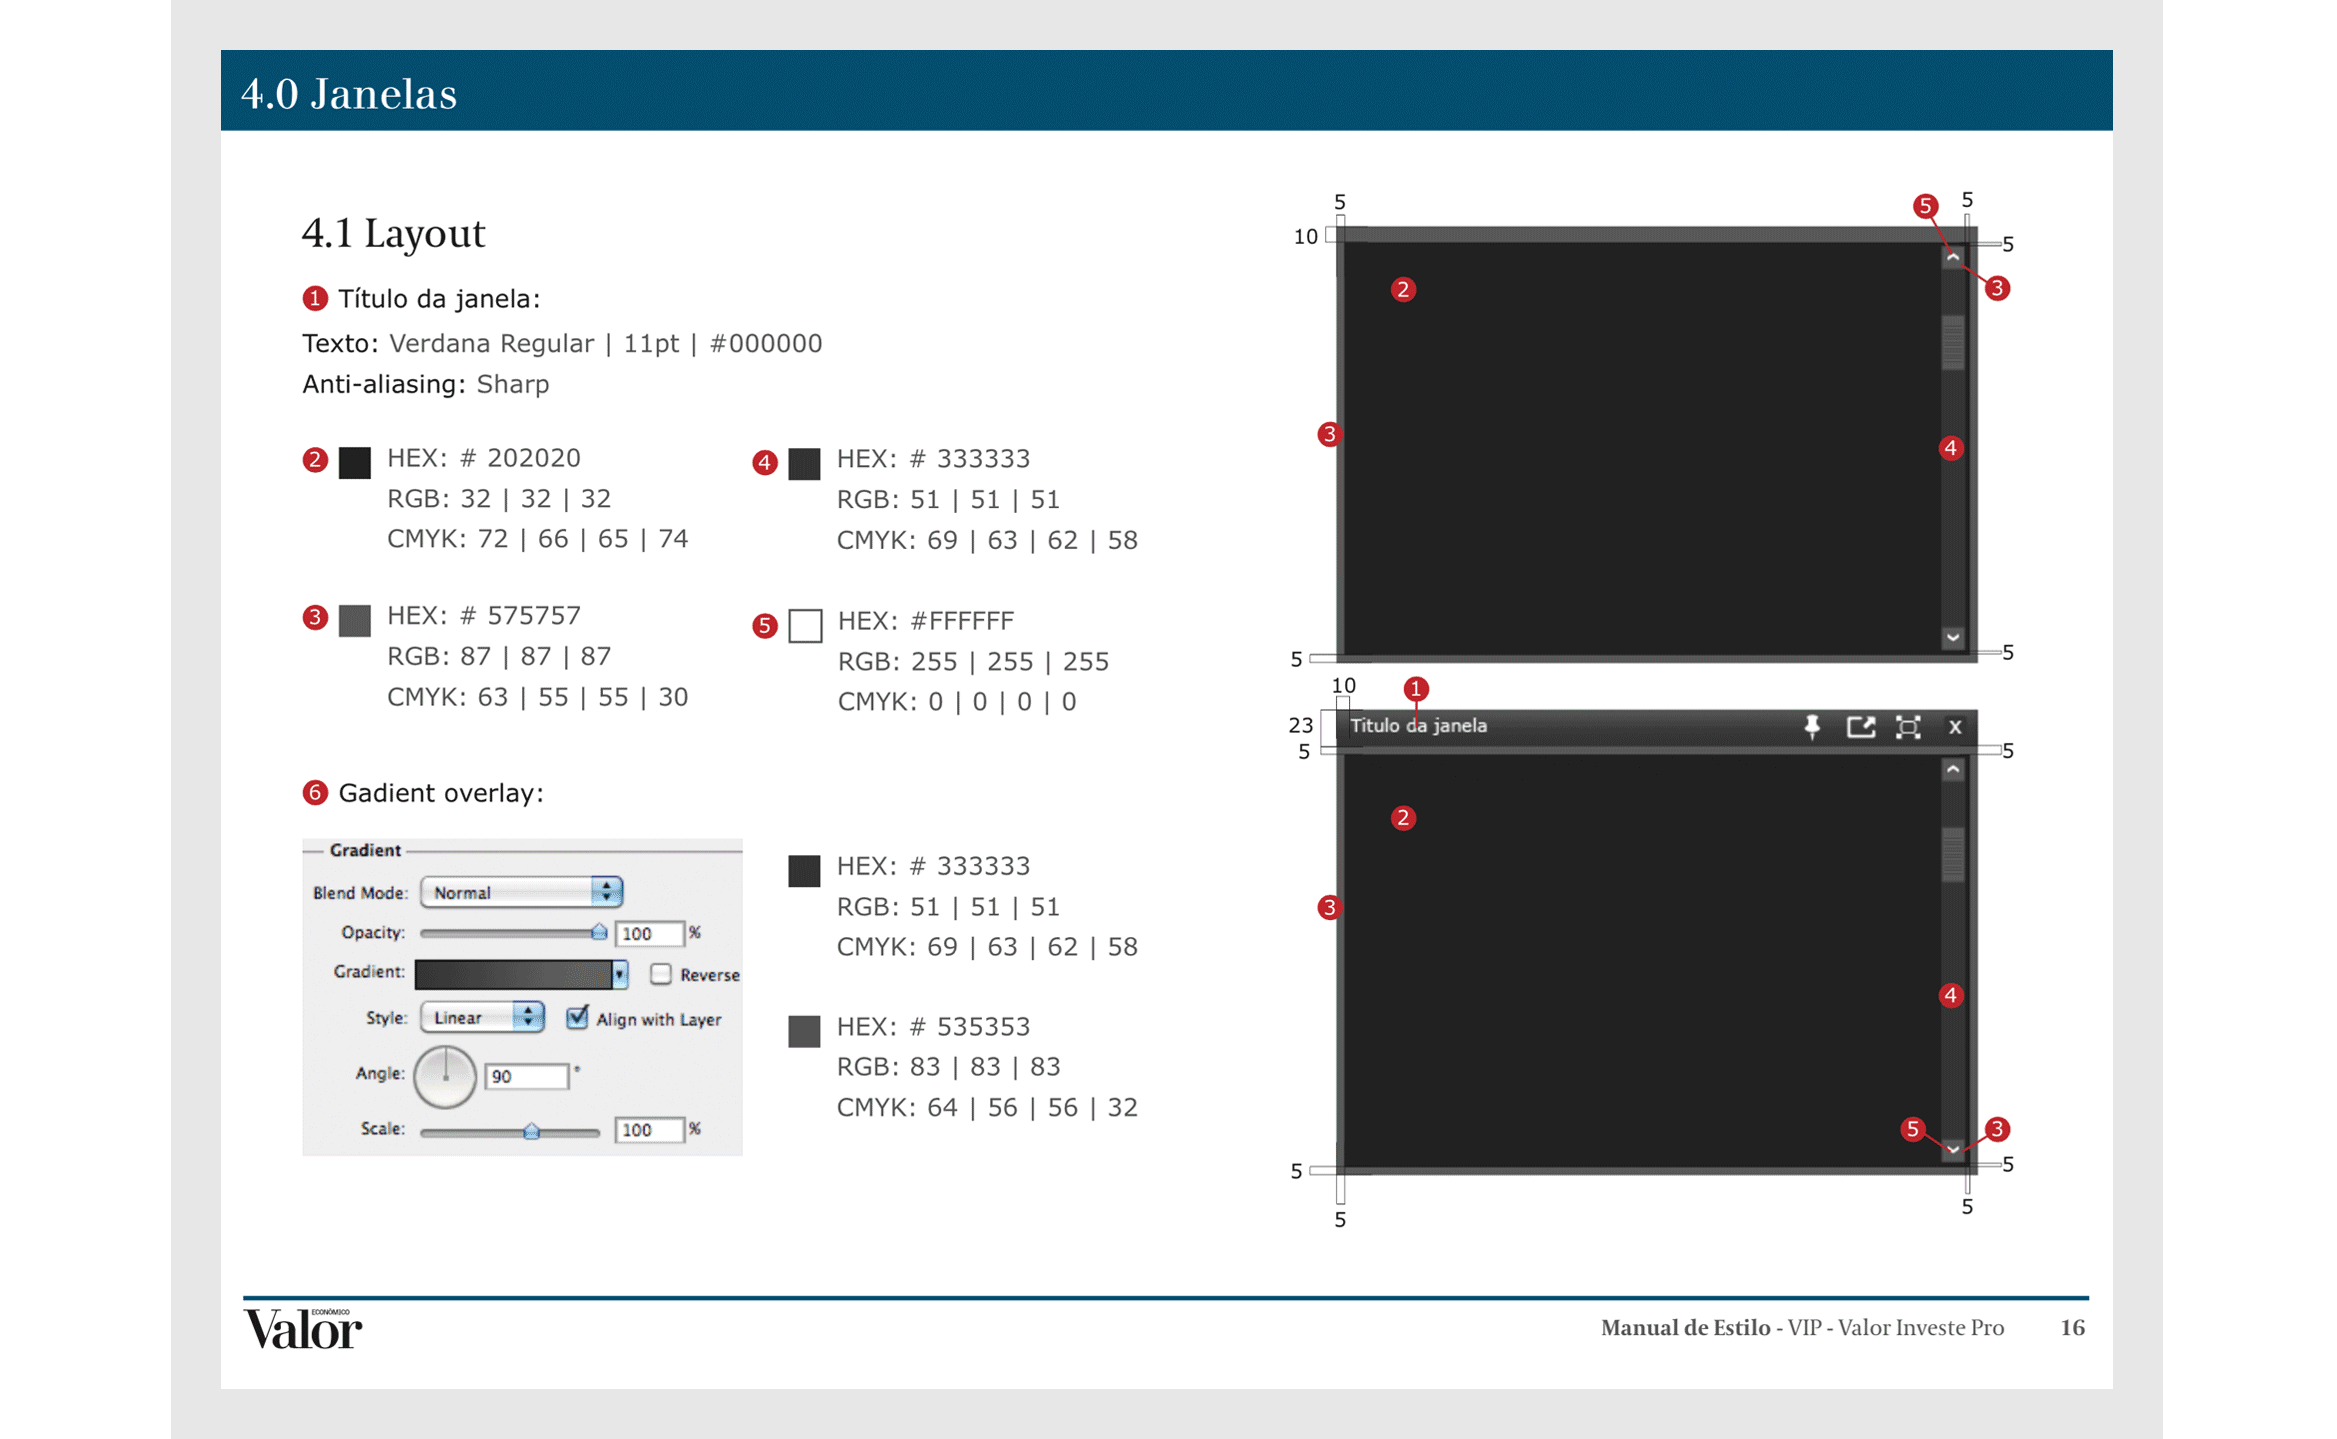Click 'Verdana Regular | 11pt | #000000' text
This screenshot has height=1439, width=2337.
[605, 344]
